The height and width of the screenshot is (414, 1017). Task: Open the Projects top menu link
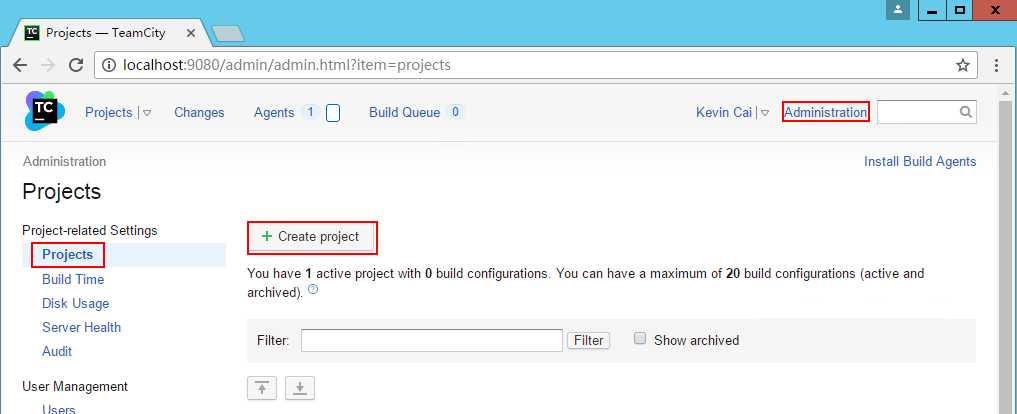coord(108,112)
